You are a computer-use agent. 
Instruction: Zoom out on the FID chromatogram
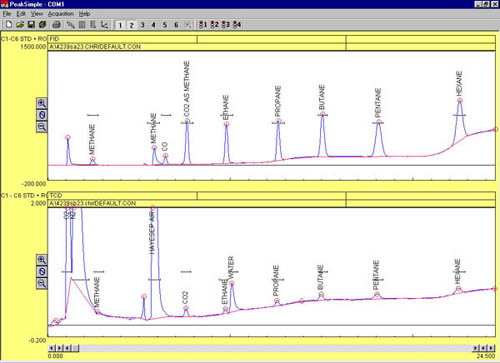pyautogui.click(x=42, y=127)
